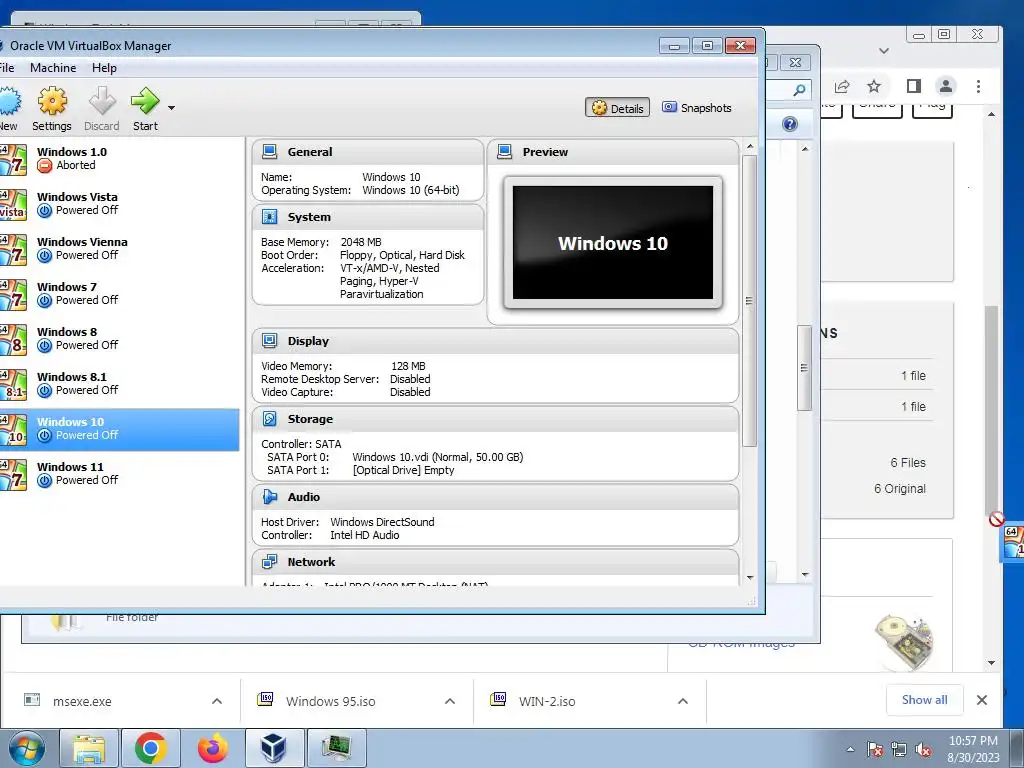Select the Windows 8.1 VM entry
Viewport: 1024px width, 768px height.
120,384
